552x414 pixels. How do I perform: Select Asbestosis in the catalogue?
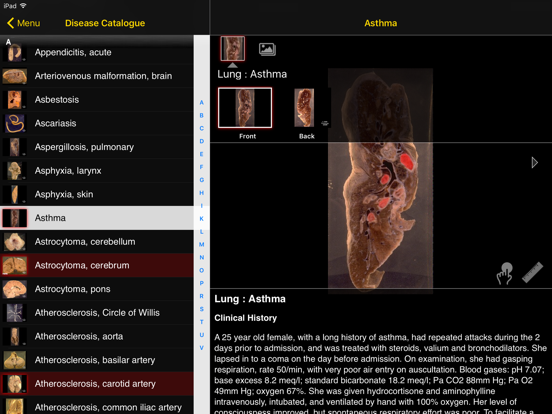point(96,100)
